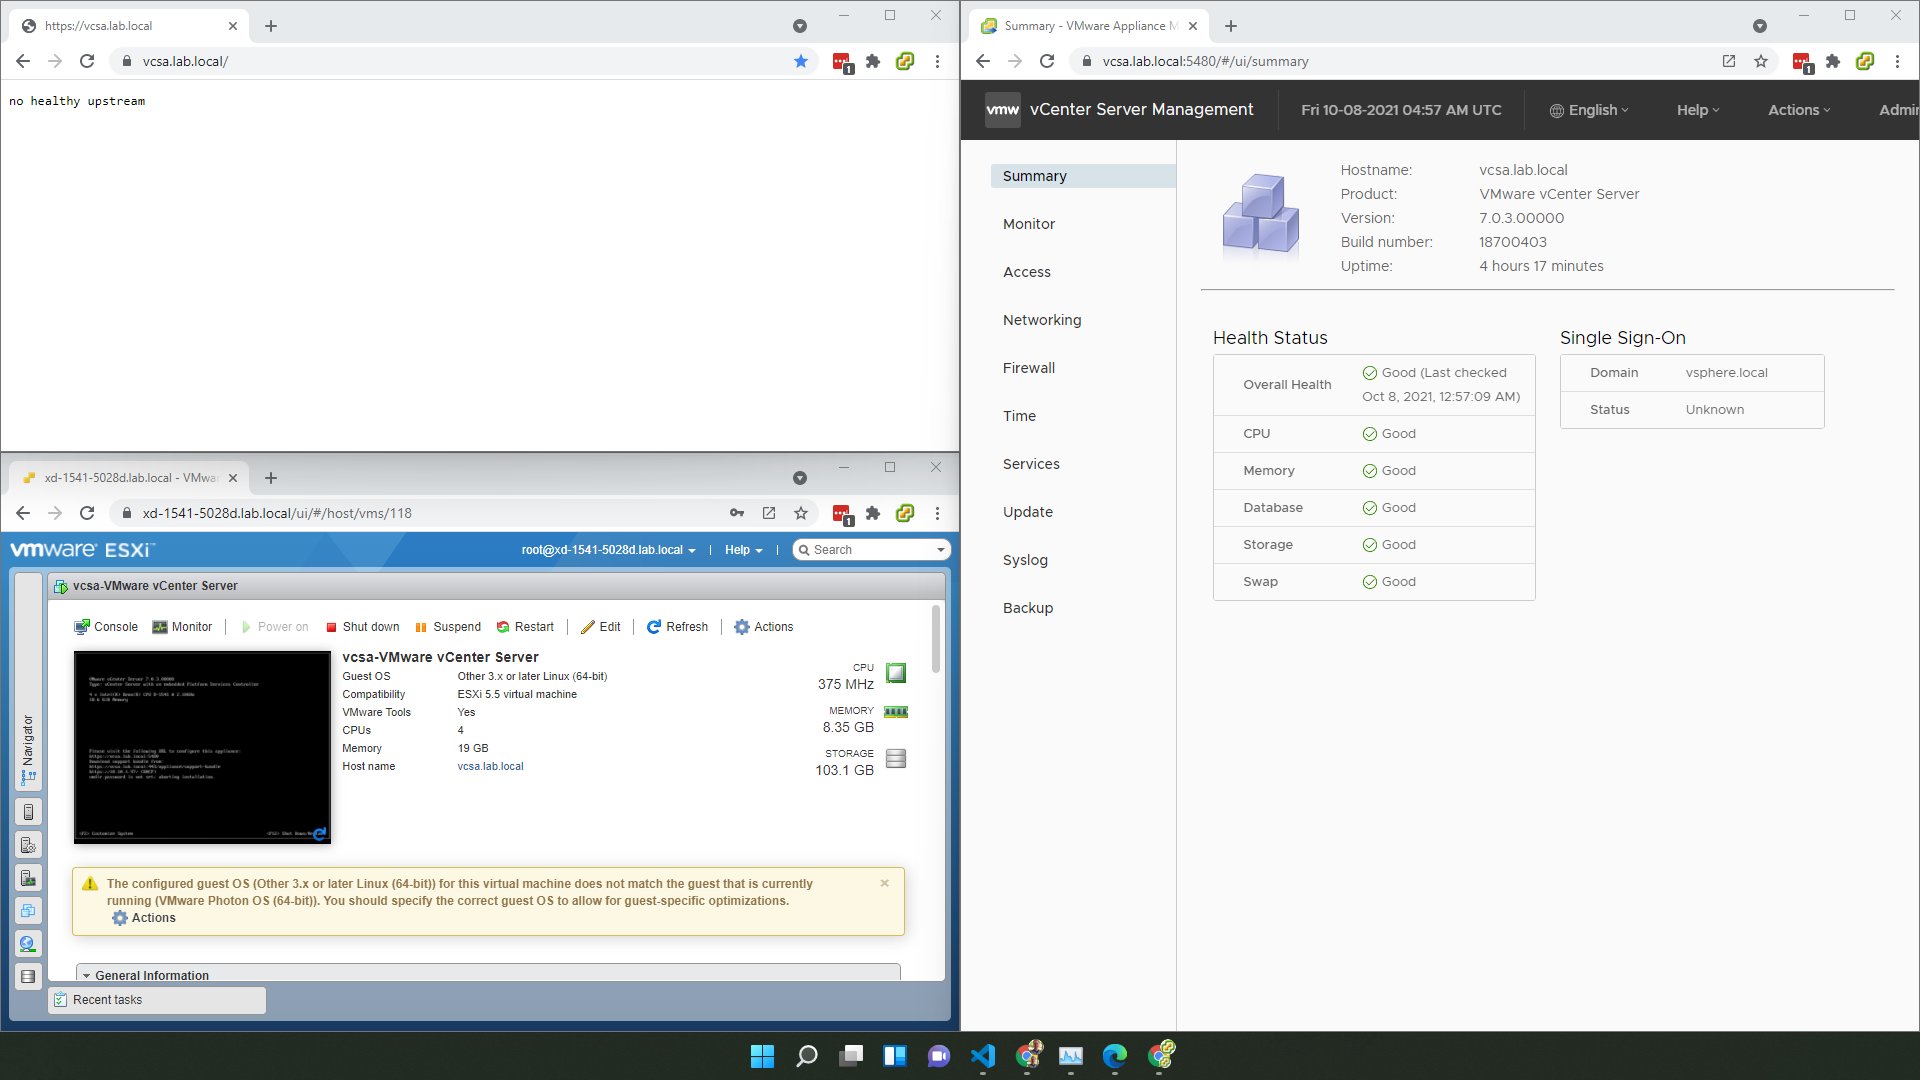Image resolution: width=1920 pixels, height=1080 pixels.
Task: Open Windows taskbar Search
Action: pyautogui.click(x=806, y=1056)
